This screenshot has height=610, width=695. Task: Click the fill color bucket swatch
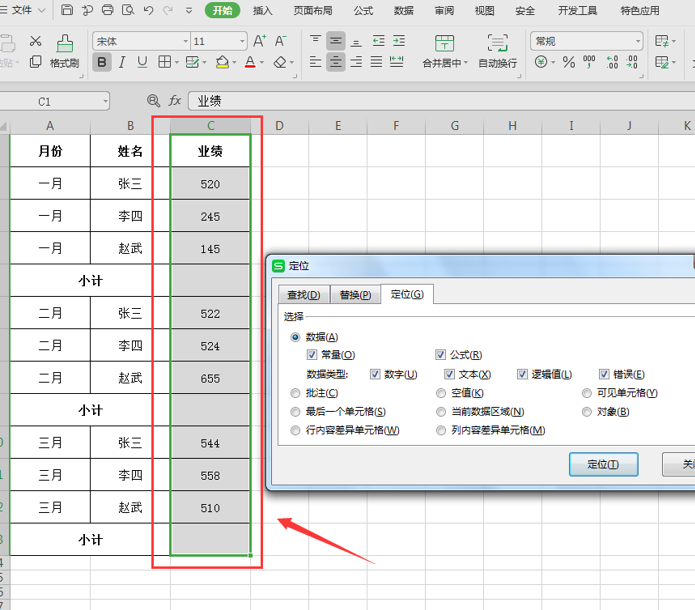(222, 62)
